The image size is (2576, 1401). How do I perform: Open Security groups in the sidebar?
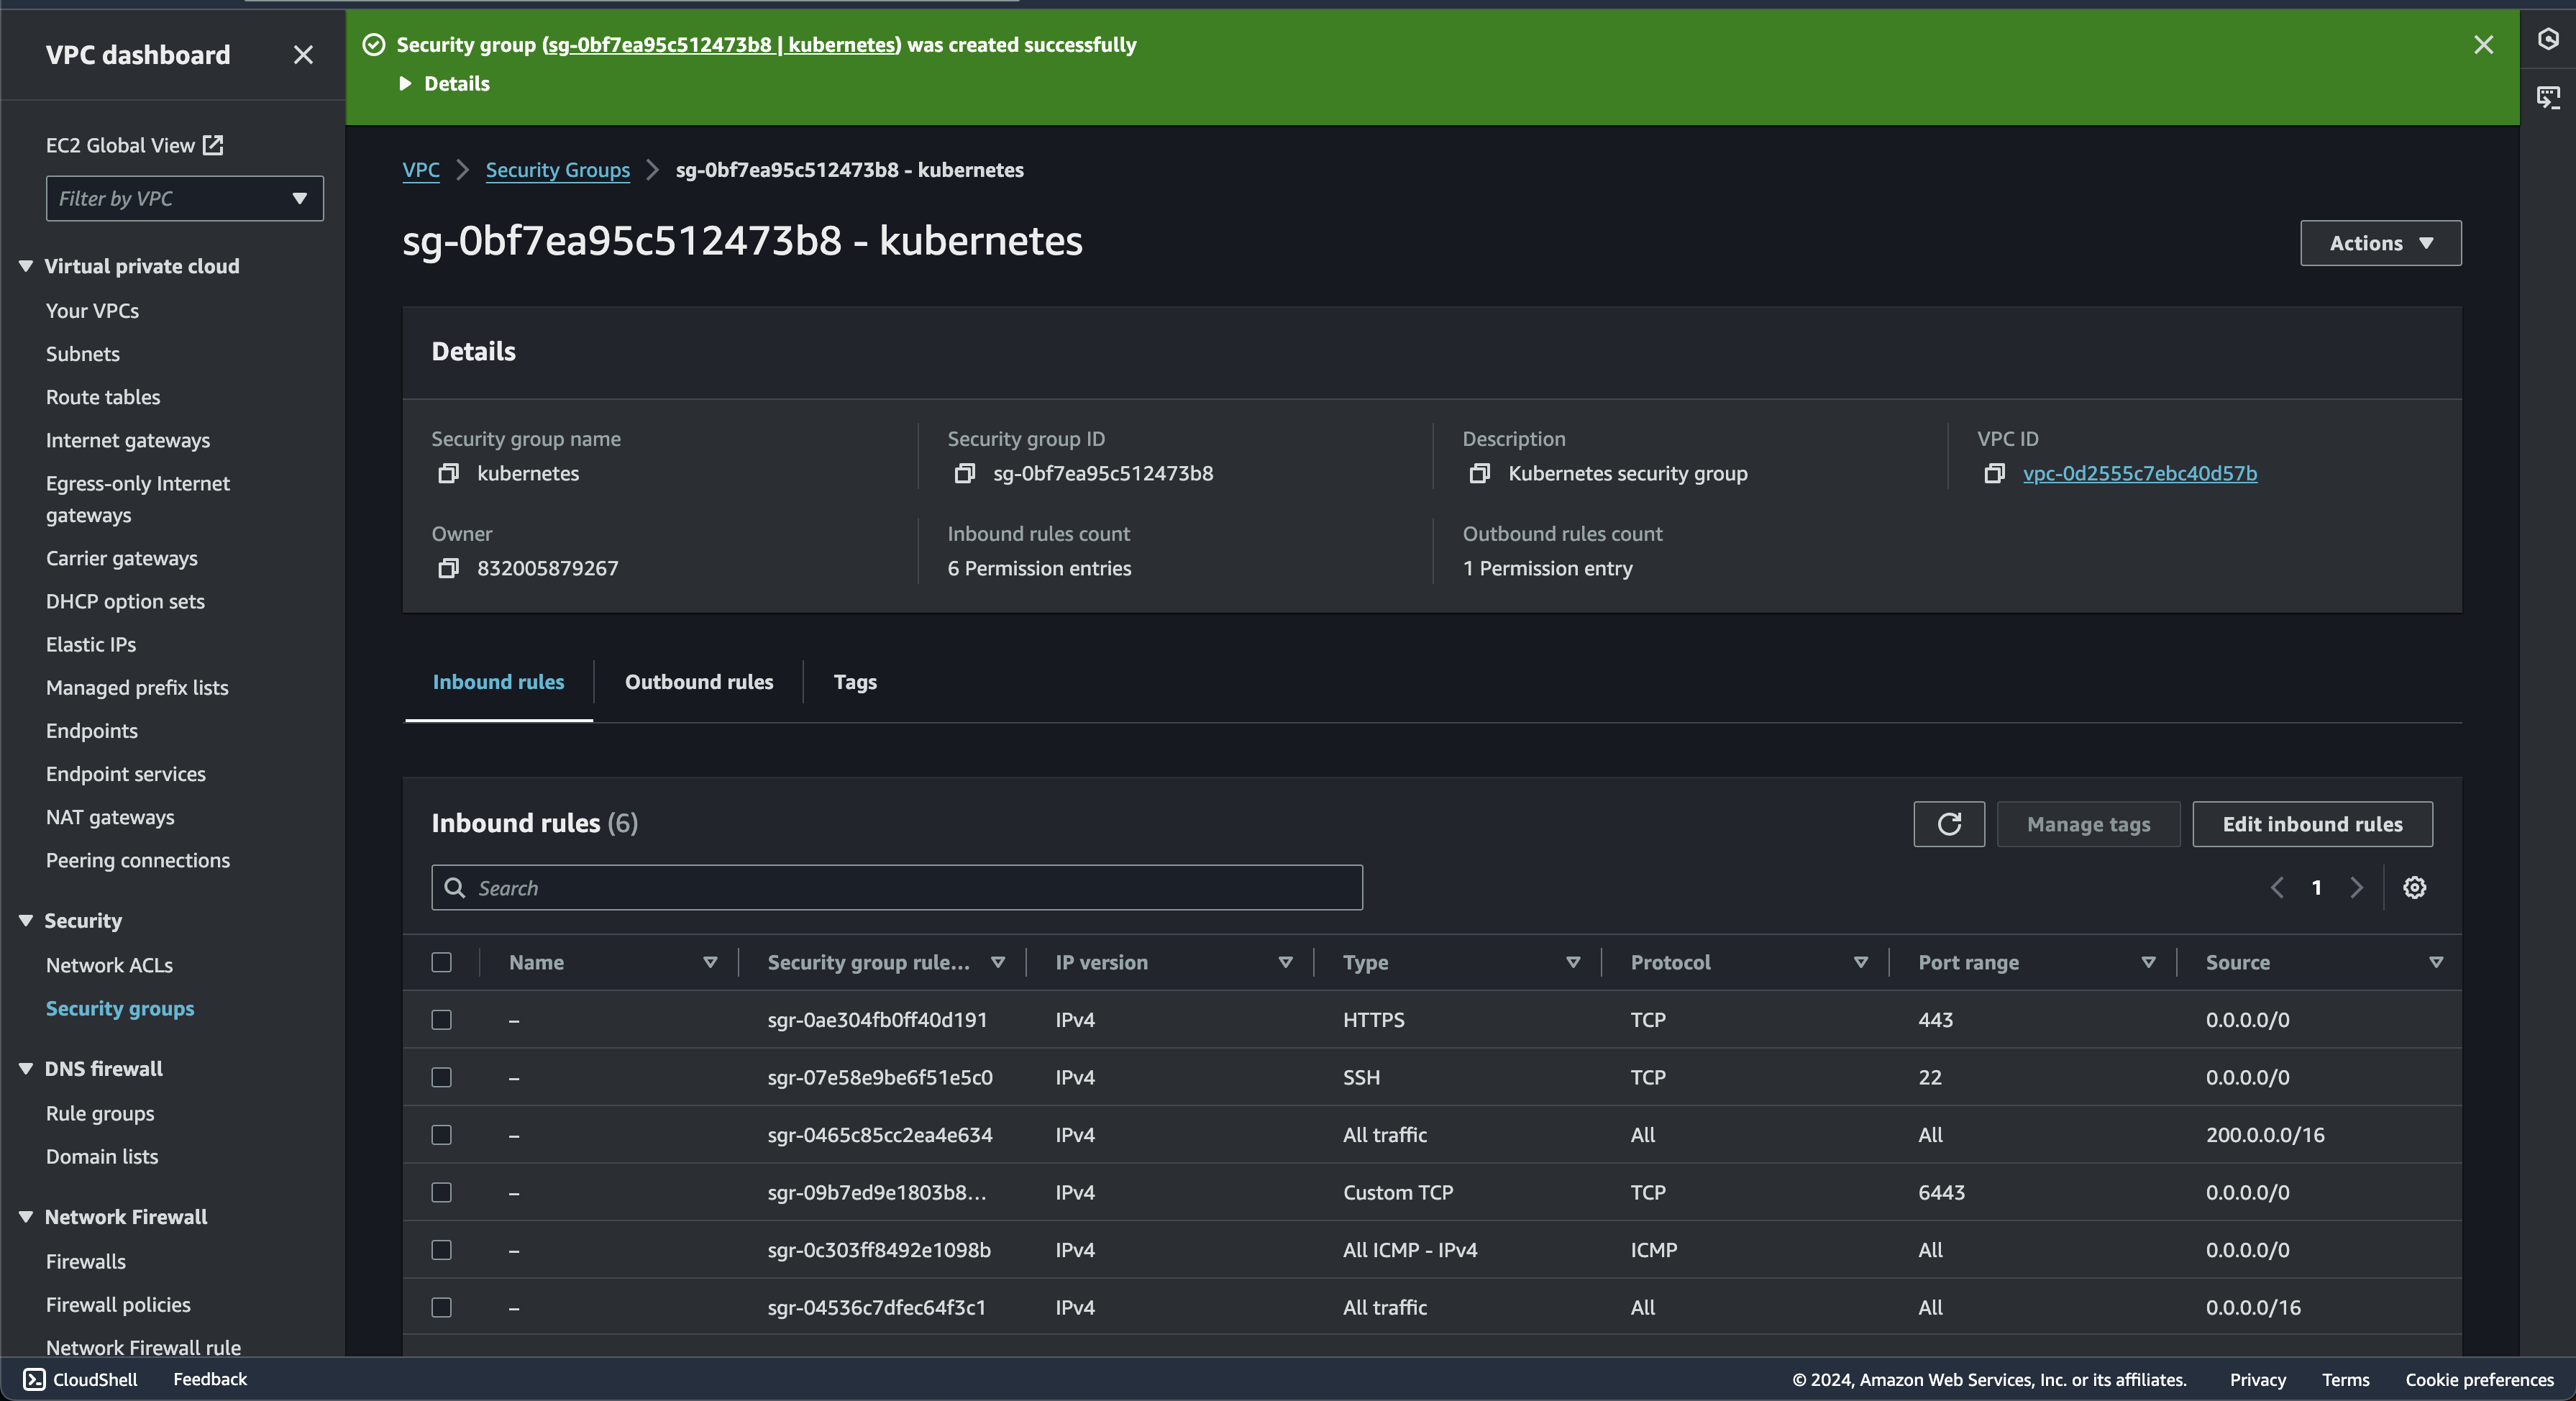[120, 1008]
